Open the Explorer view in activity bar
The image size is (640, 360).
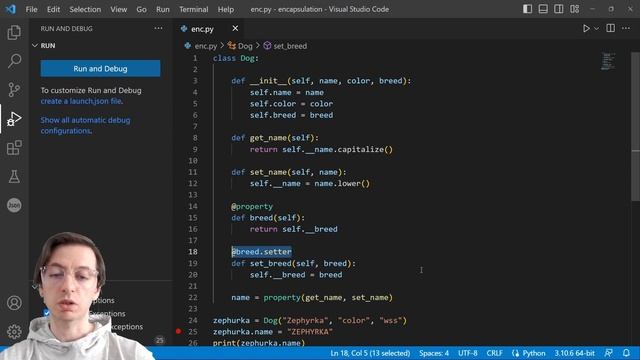pyautogui.click(x=14, y=32)
